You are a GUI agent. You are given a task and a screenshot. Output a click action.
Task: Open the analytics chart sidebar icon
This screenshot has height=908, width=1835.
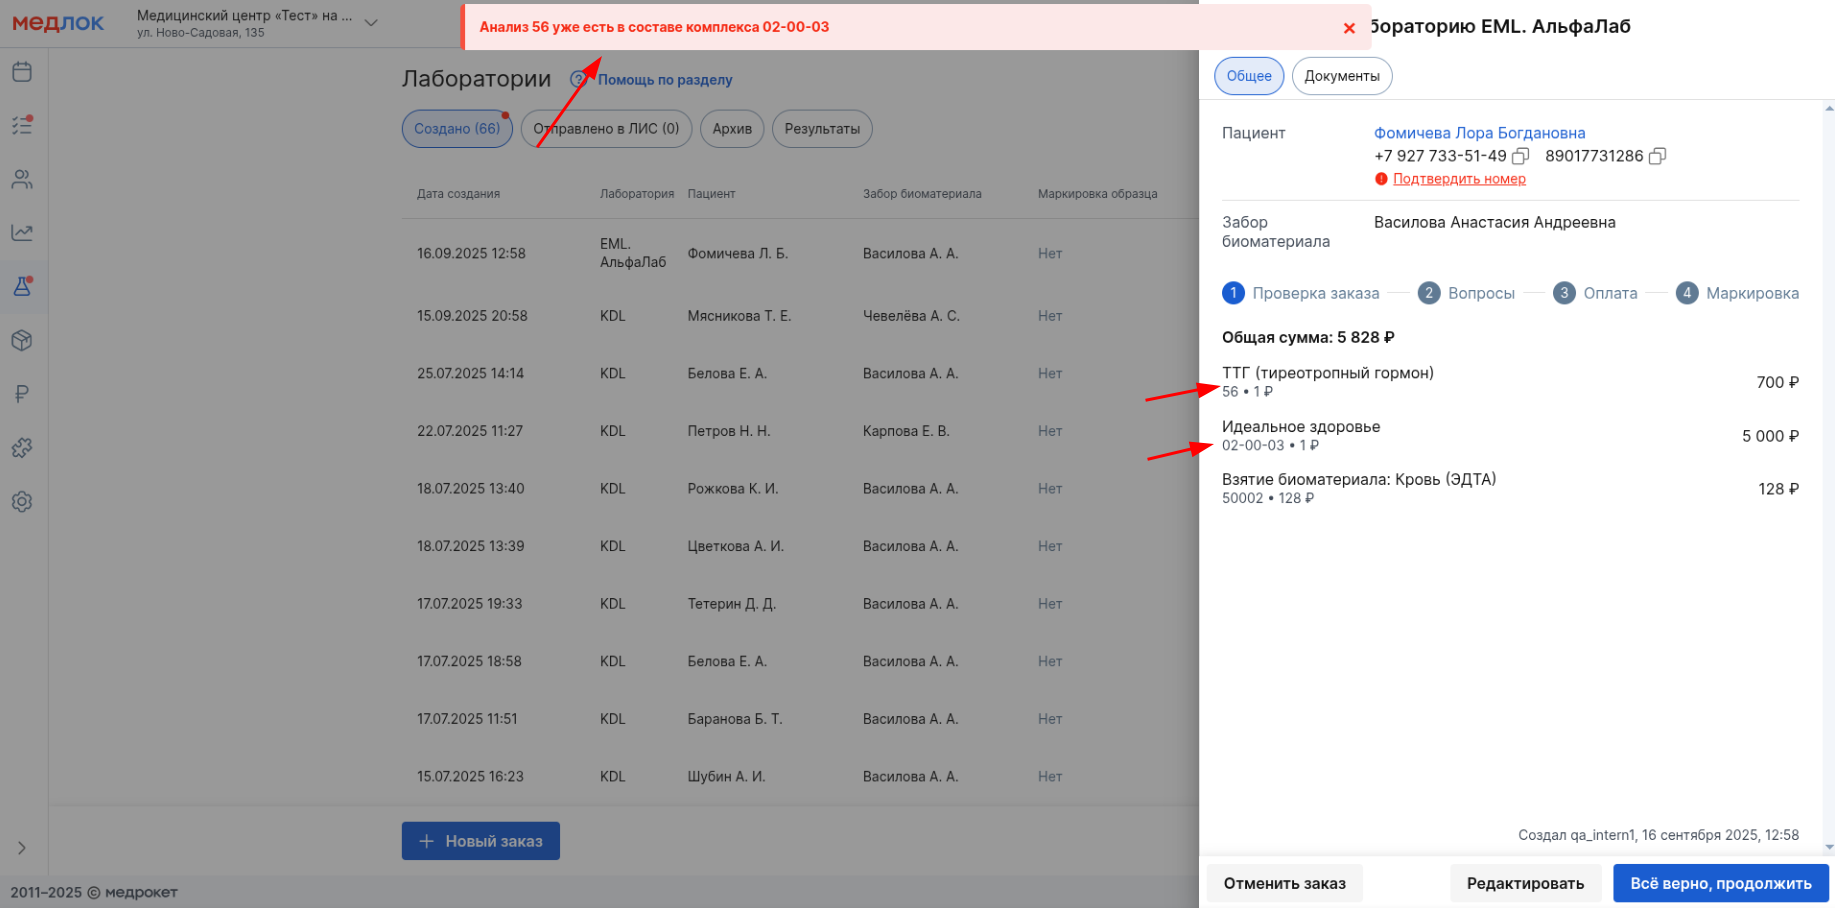(x=22, y=233)
